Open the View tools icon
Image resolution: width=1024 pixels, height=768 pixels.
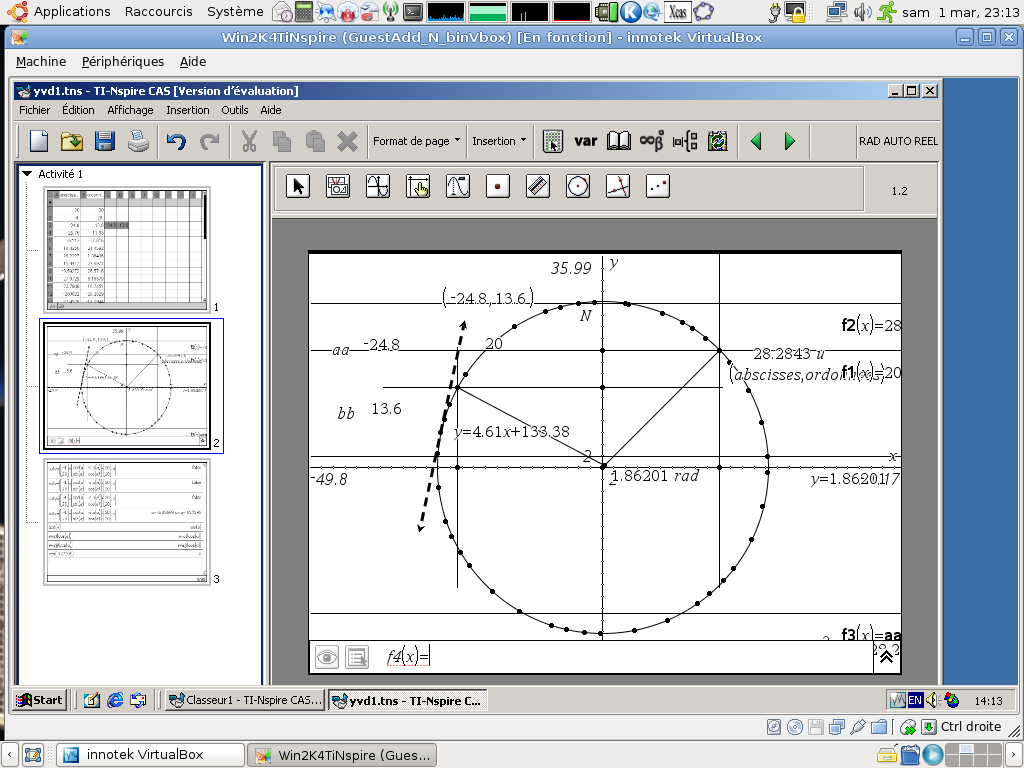pyautogui.click(x=338, y=187)
